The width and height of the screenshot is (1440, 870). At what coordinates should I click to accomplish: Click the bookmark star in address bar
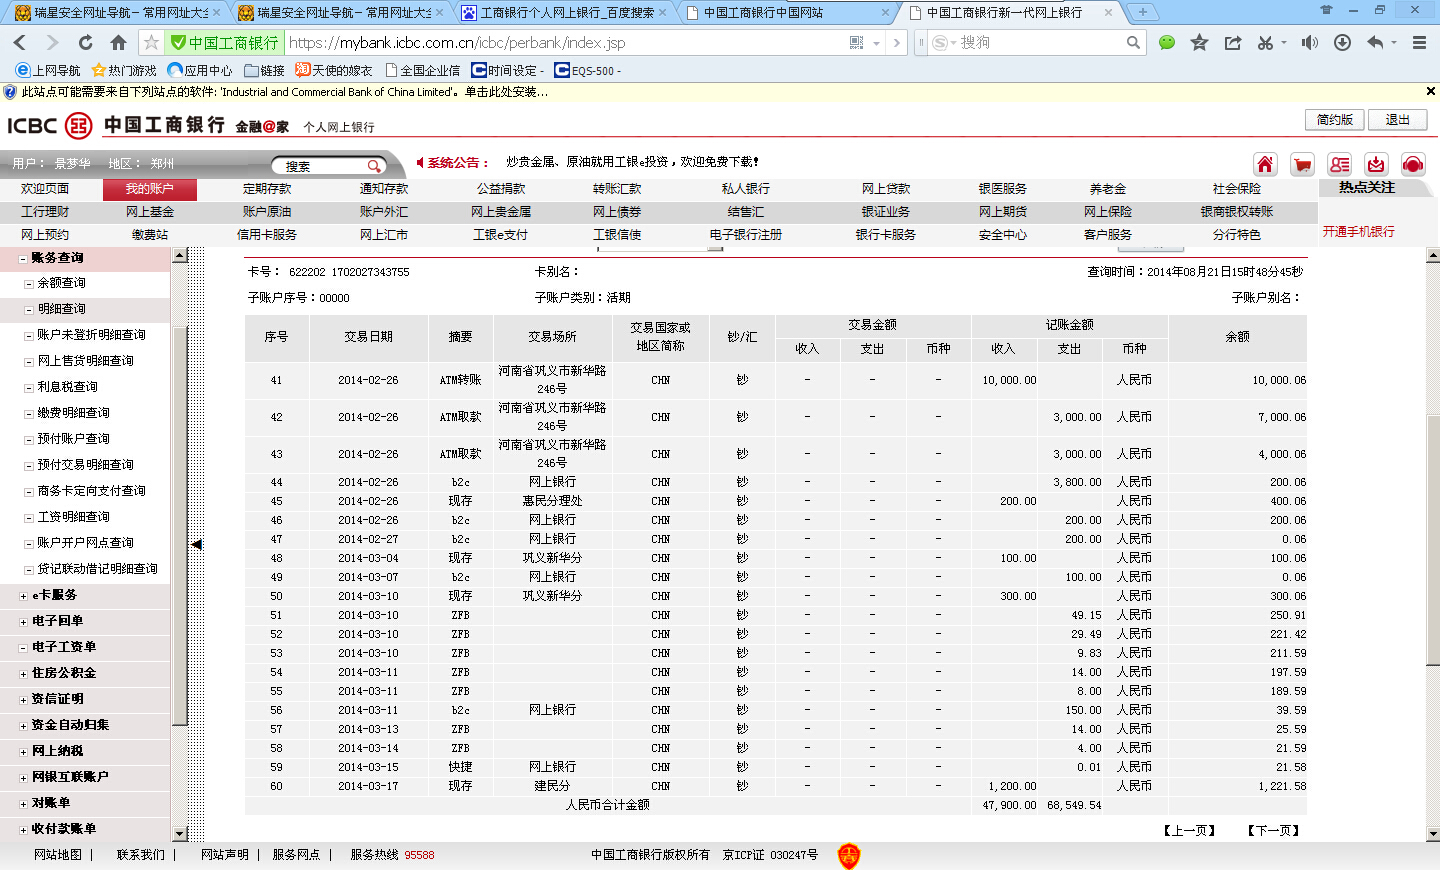pyautogui.click(x=151, y=43)
